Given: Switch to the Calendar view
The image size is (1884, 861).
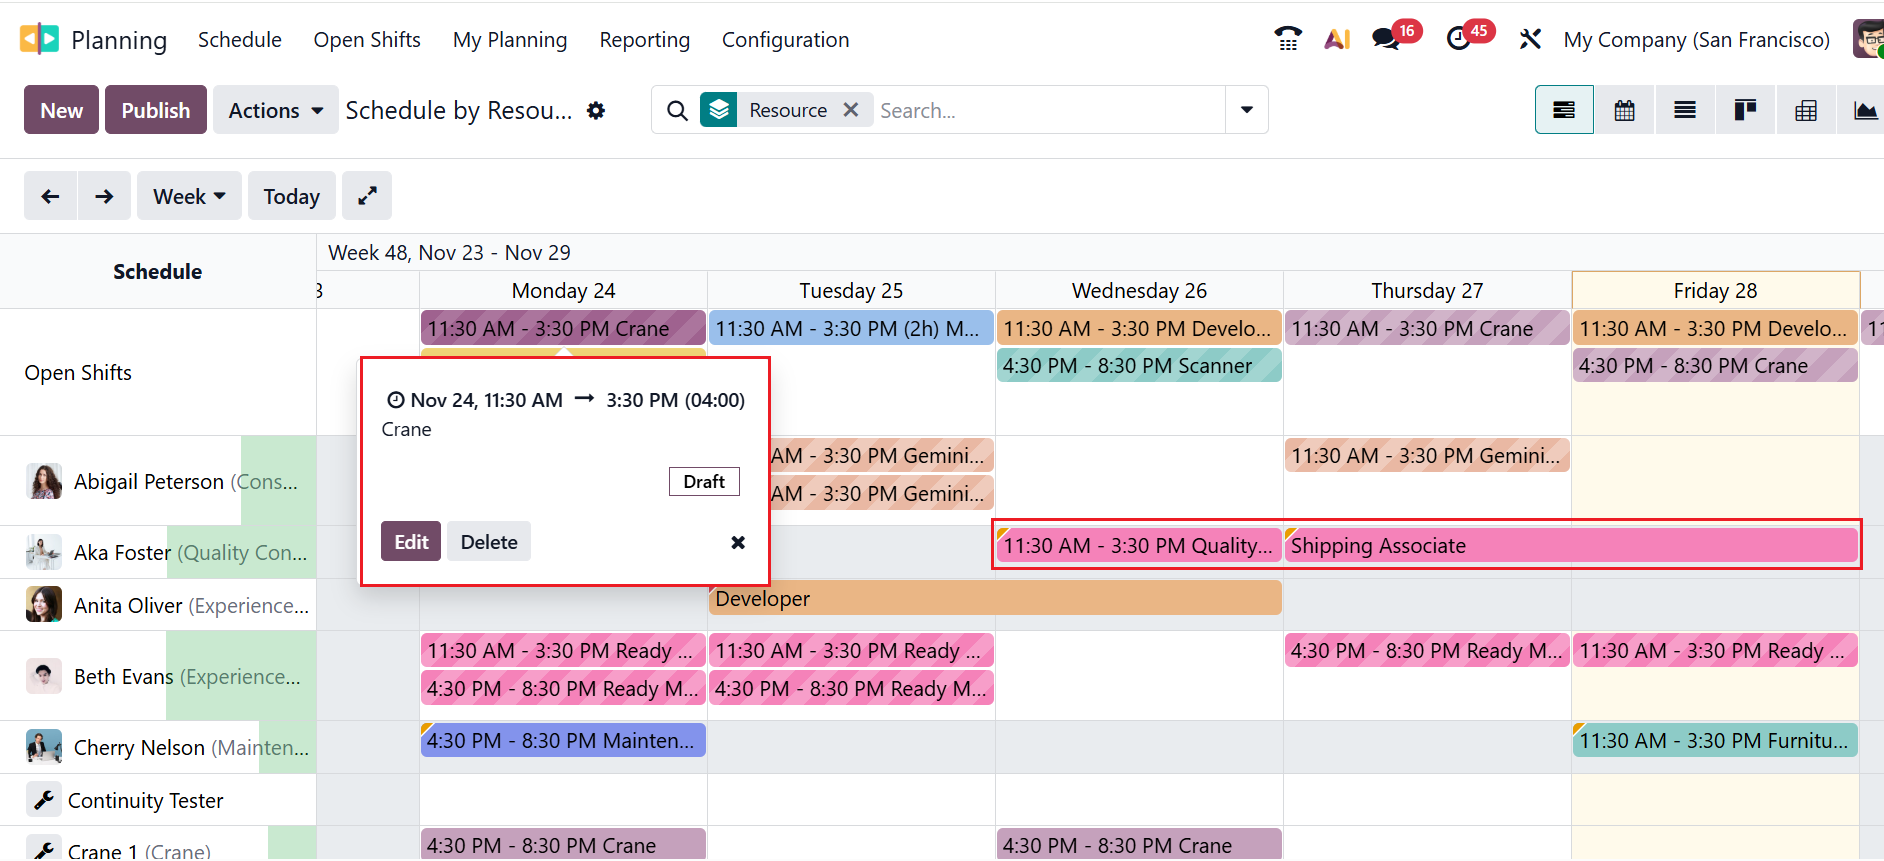Looking at the screenshot, I should [x=1625, y=110].
